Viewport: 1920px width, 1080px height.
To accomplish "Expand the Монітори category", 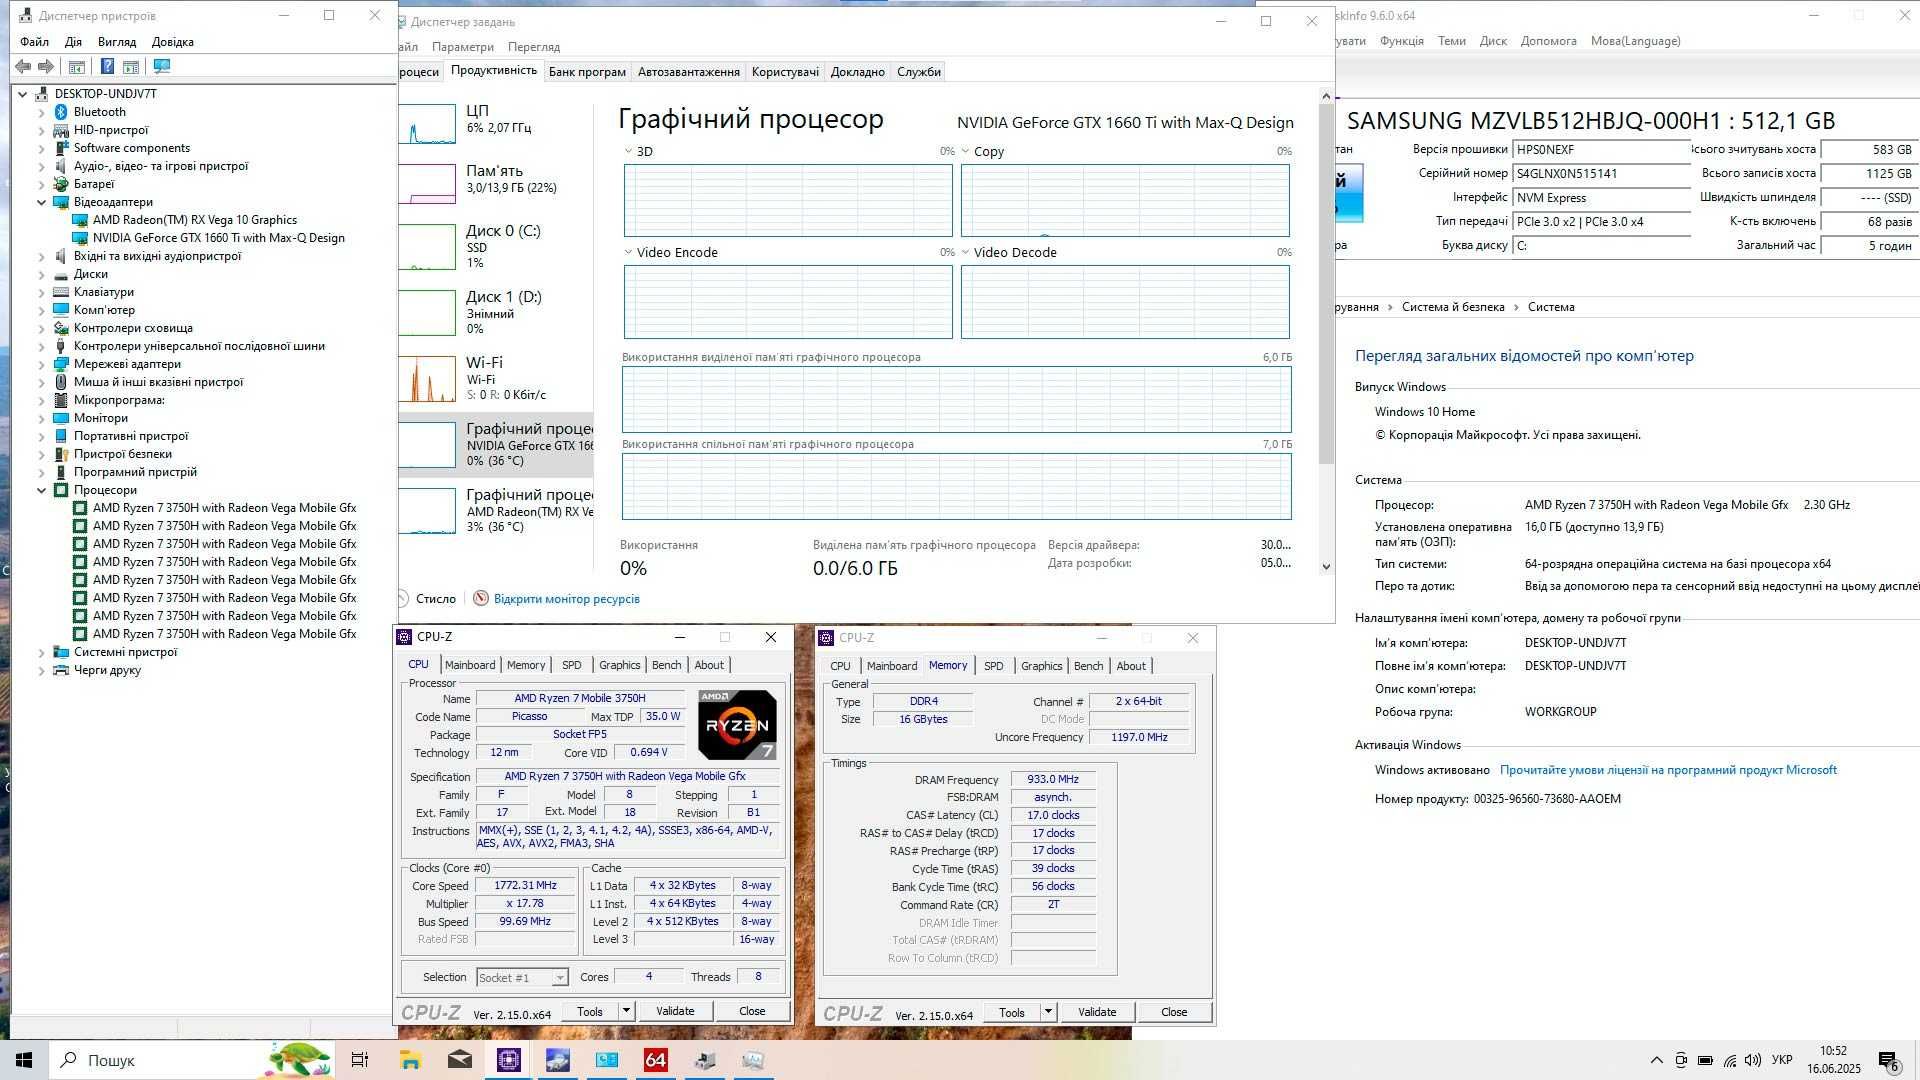I will (x=42, y=418).
